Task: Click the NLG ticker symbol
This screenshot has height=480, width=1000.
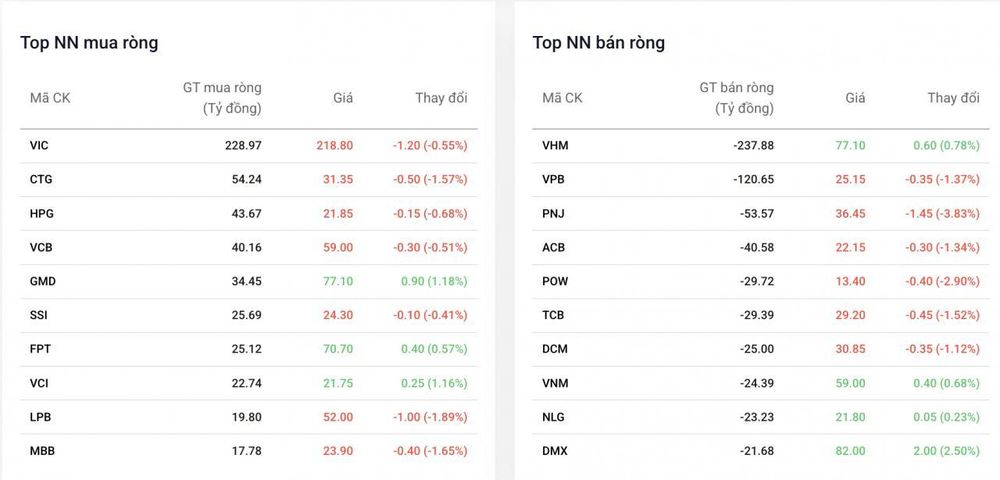Action: [554, 417]
